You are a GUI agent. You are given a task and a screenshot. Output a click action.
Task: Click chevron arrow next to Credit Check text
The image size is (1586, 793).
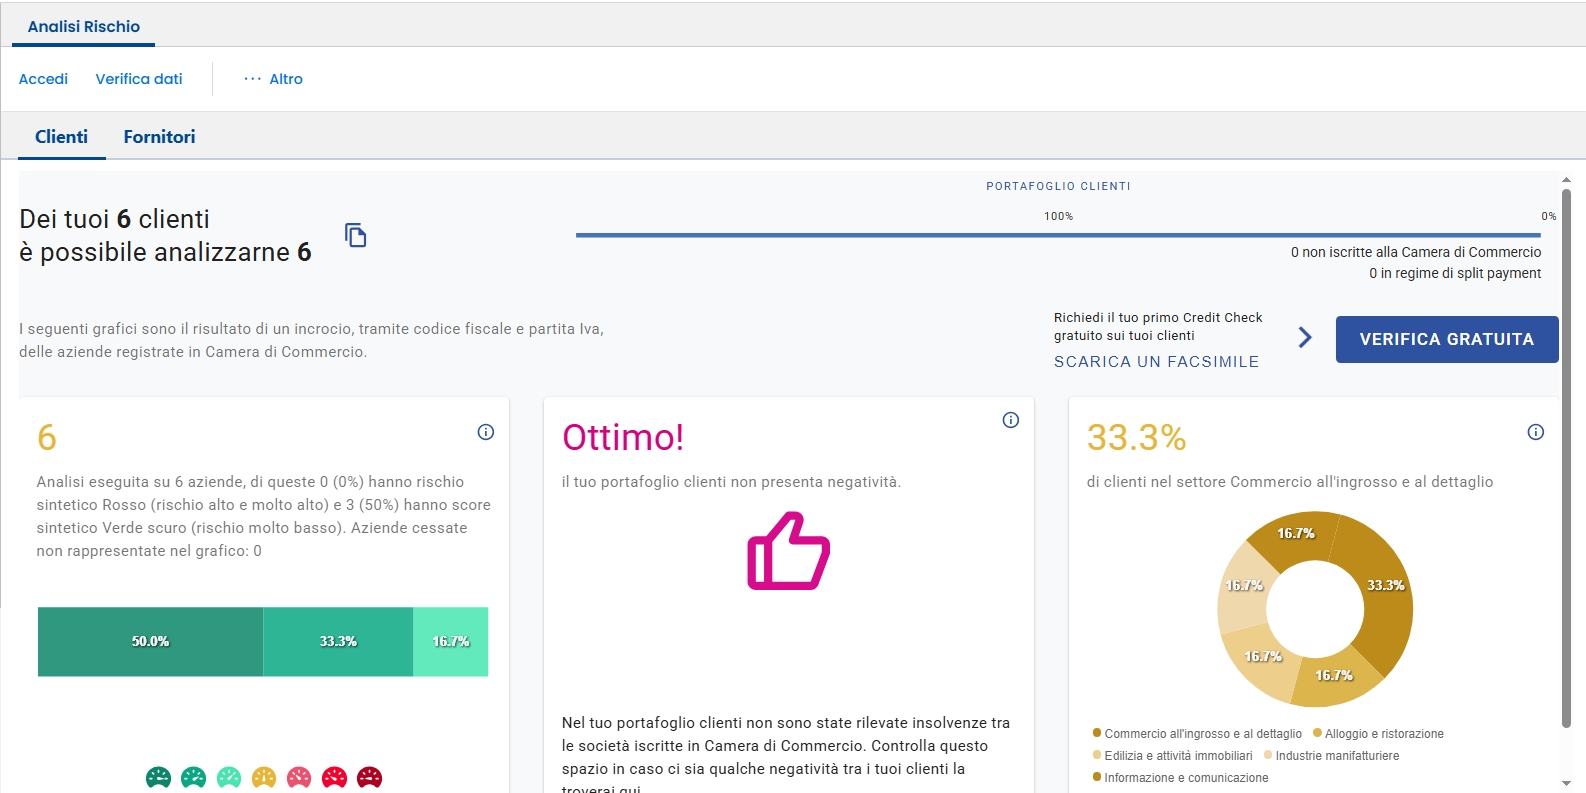[x=1305, y=337]
